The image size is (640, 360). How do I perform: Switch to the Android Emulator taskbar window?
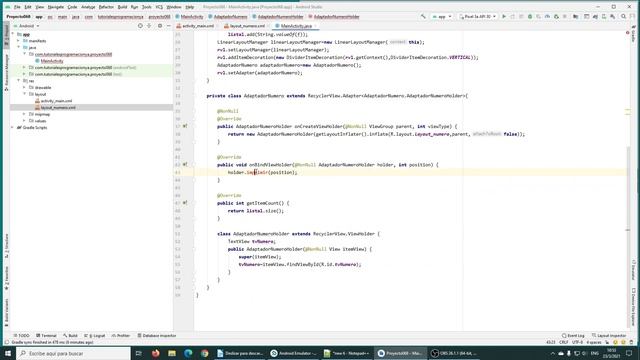pos(293,353)
